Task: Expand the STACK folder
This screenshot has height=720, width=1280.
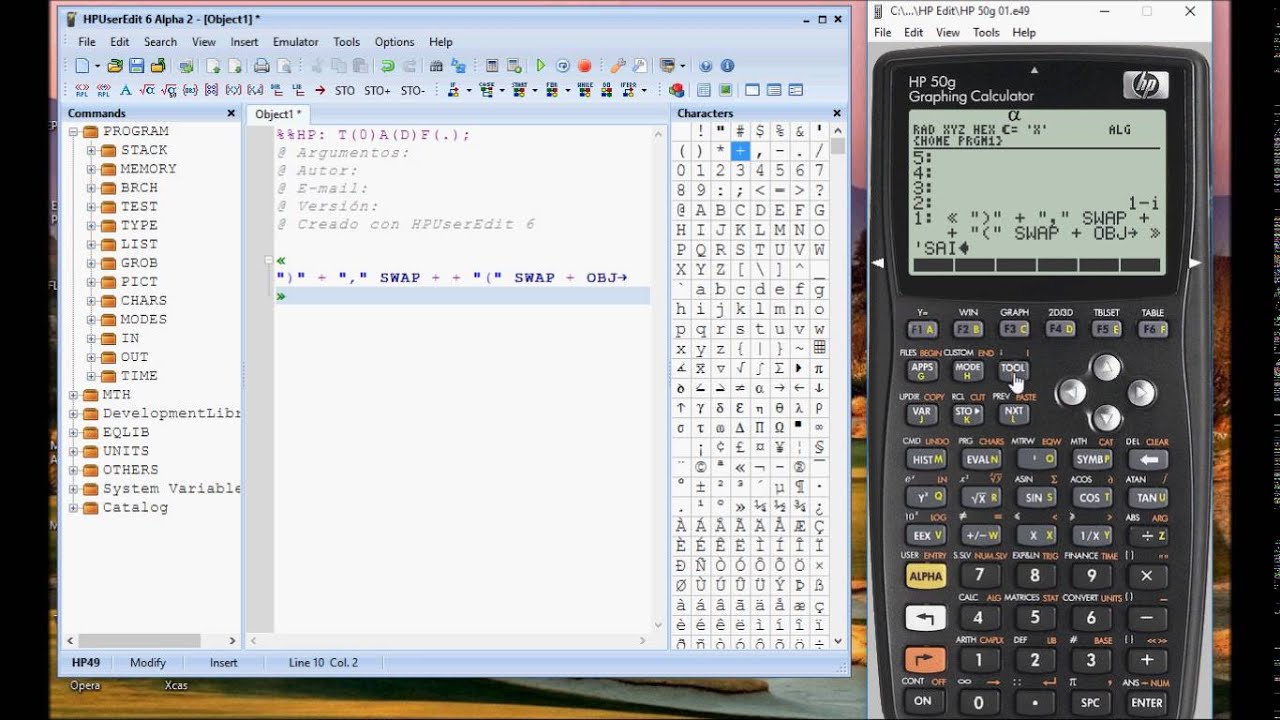Action: [91, 151]
